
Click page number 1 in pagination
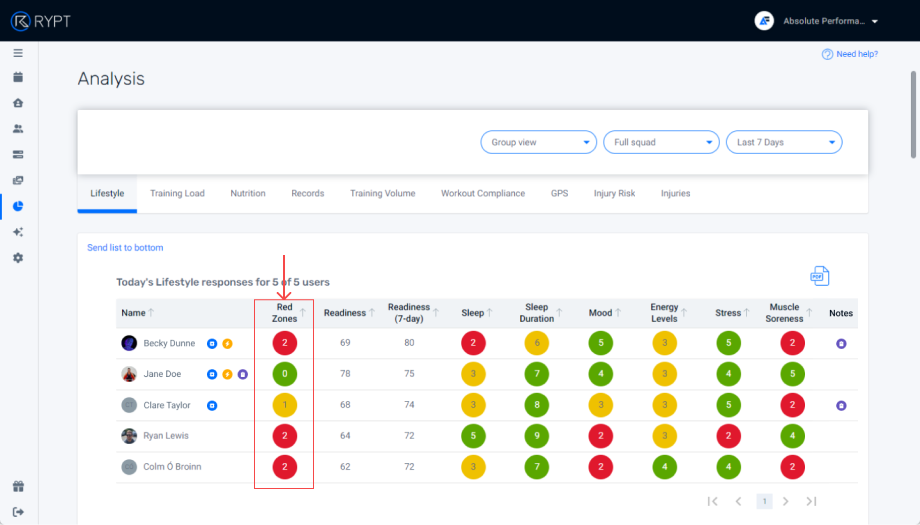[x=764, y=501]
